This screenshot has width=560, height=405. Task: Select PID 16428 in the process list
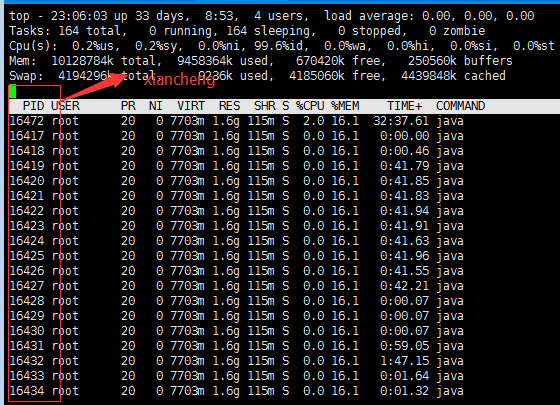coord(27,301)
